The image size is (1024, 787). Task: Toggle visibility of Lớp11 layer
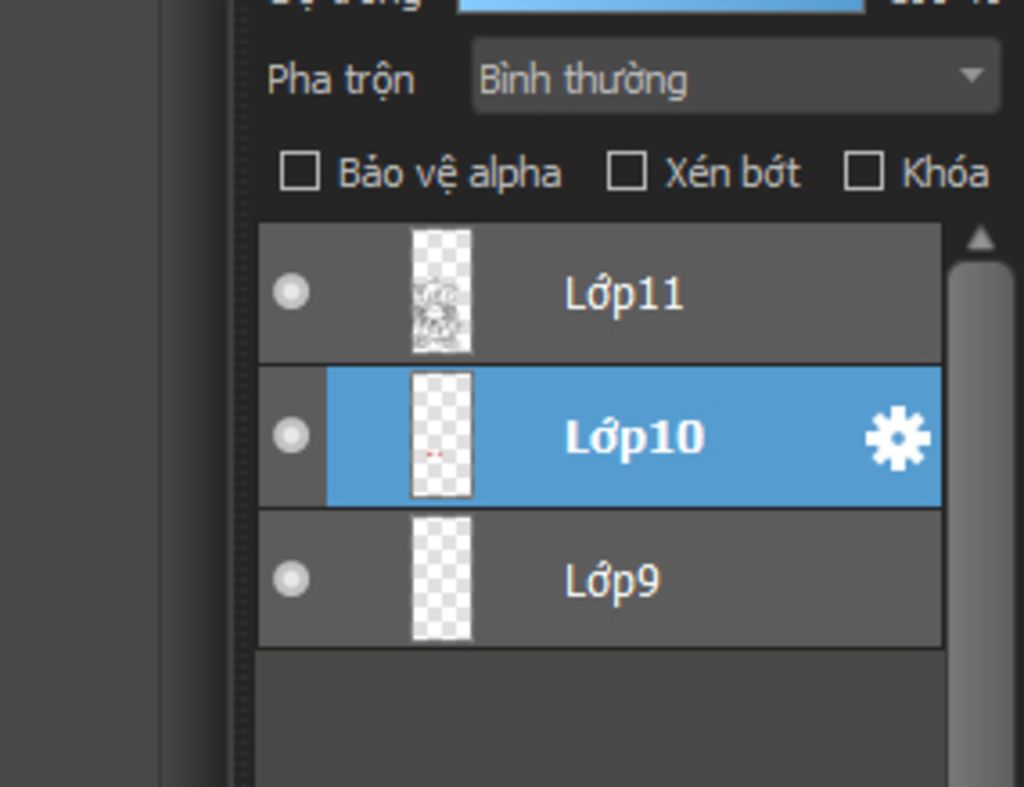[x=291, y=291]
